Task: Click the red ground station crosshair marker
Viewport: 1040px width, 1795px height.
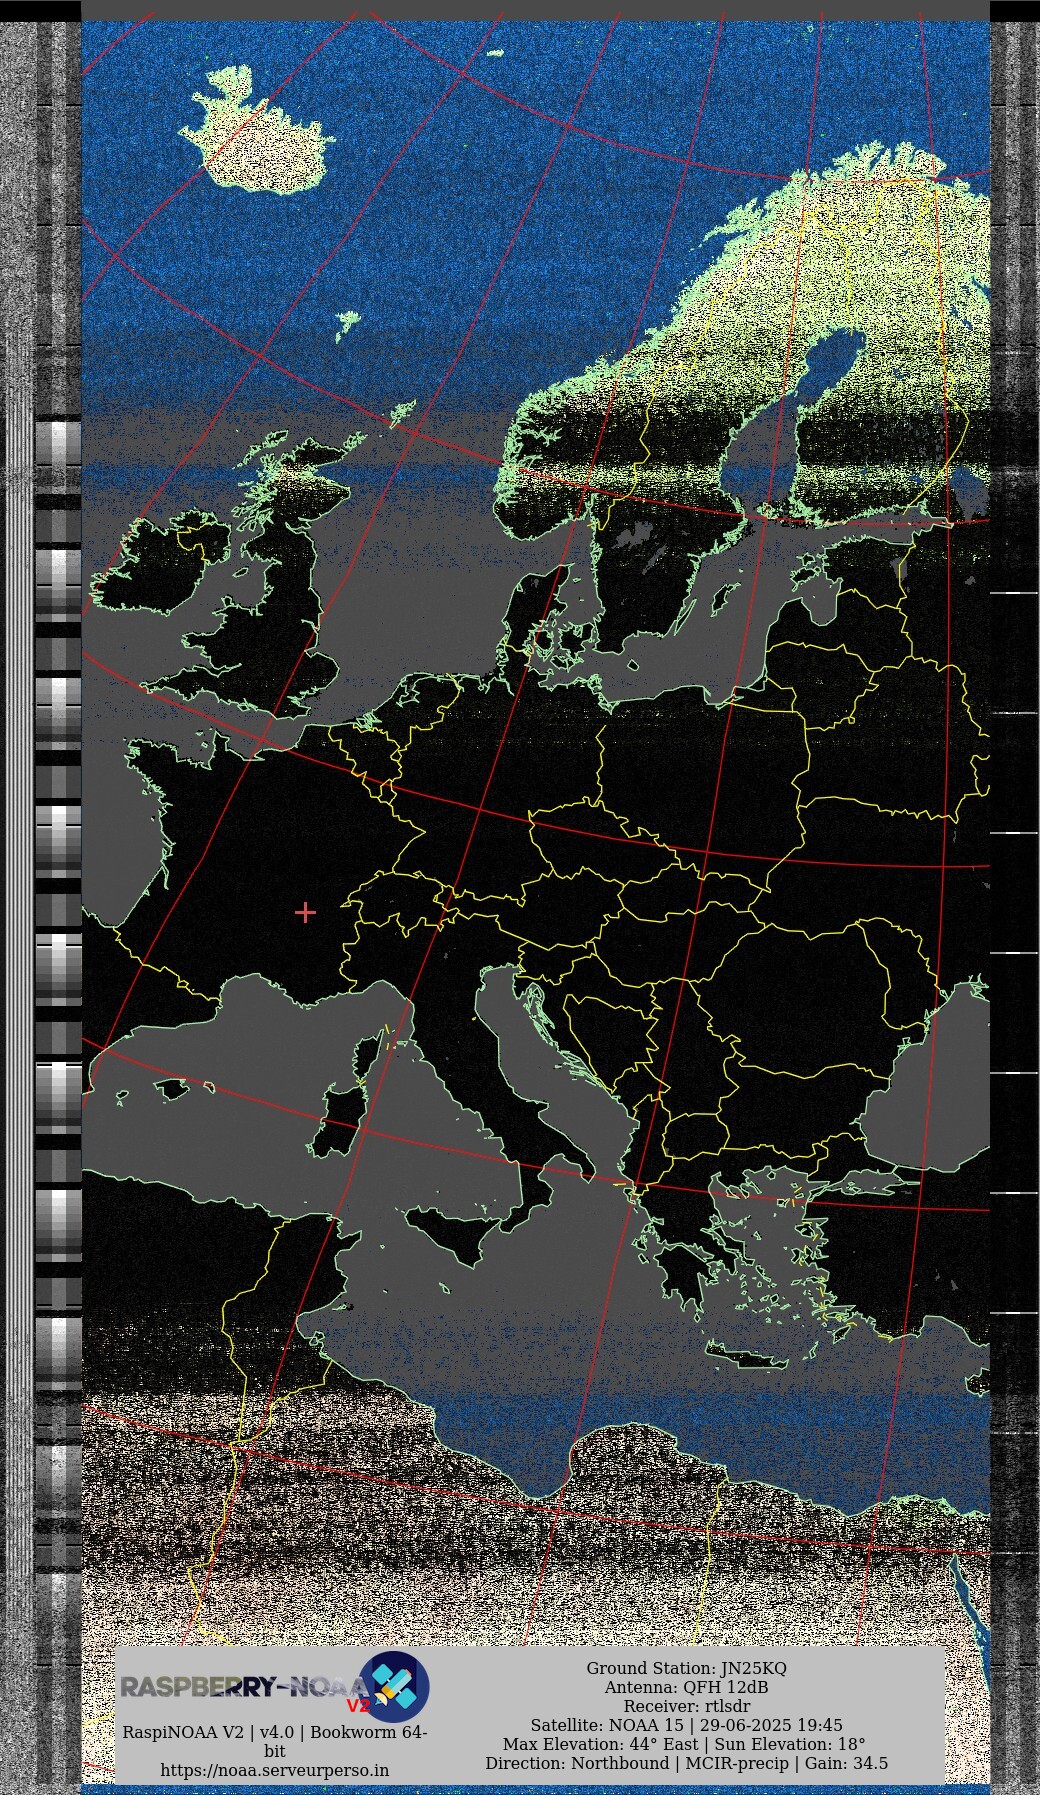Action: tap(305, 912)
